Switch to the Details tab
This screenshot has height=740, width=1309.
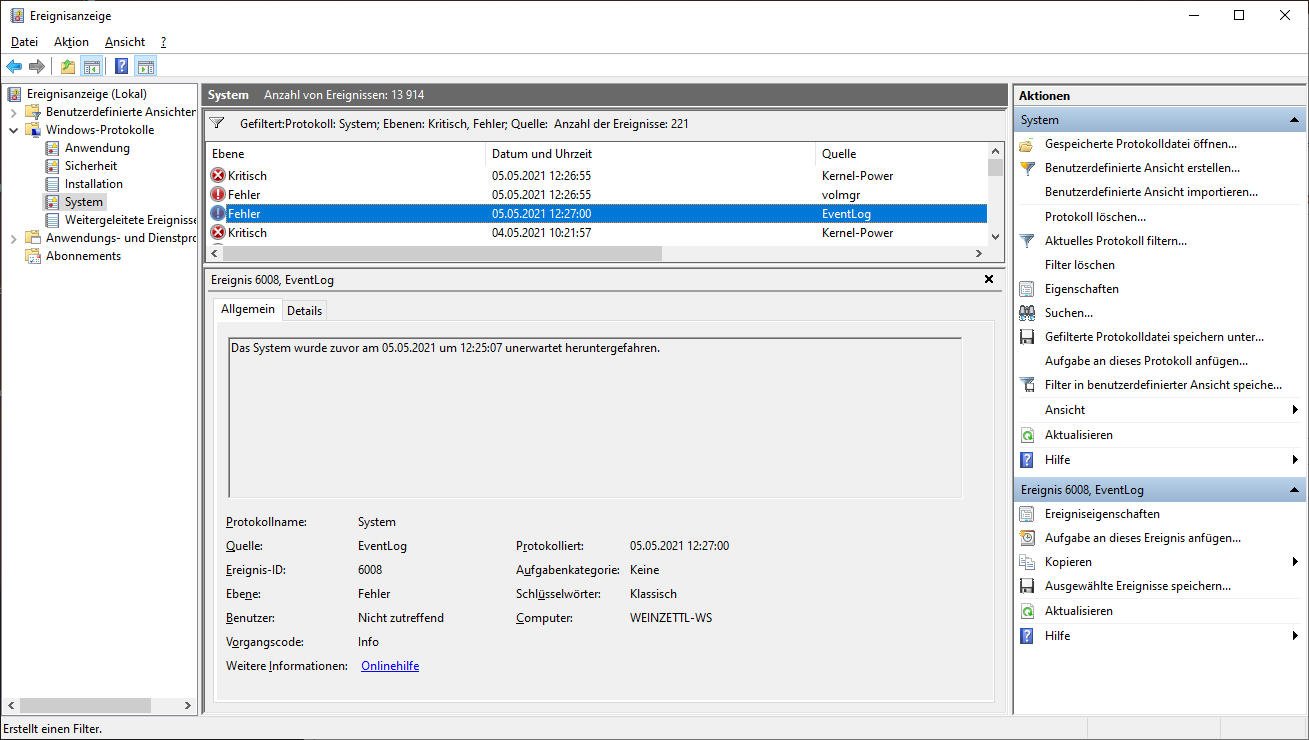(x=304, y=310)
